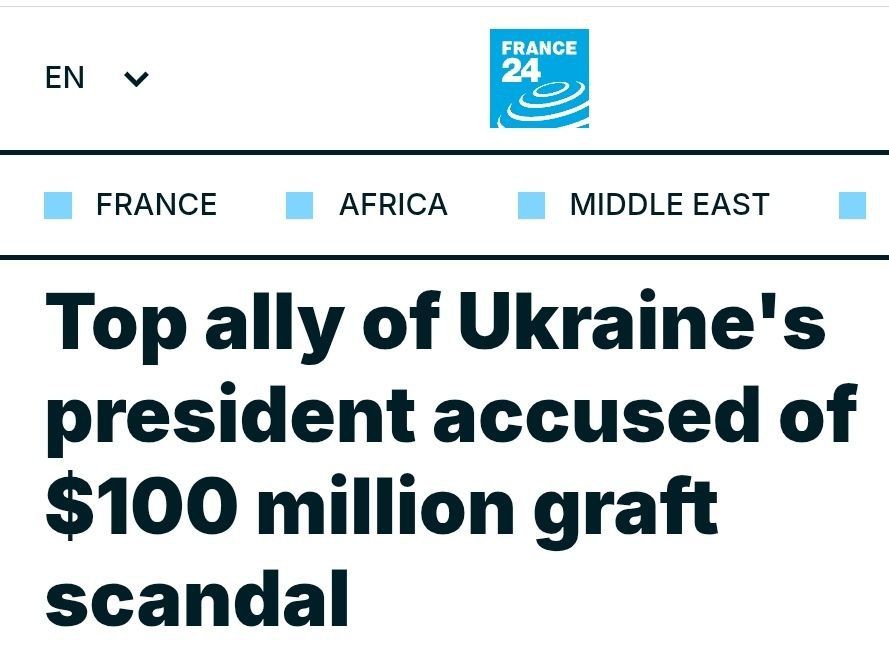
Task: Click the empty space between the EN selector and the logo
Action: [x=320, y=78]
